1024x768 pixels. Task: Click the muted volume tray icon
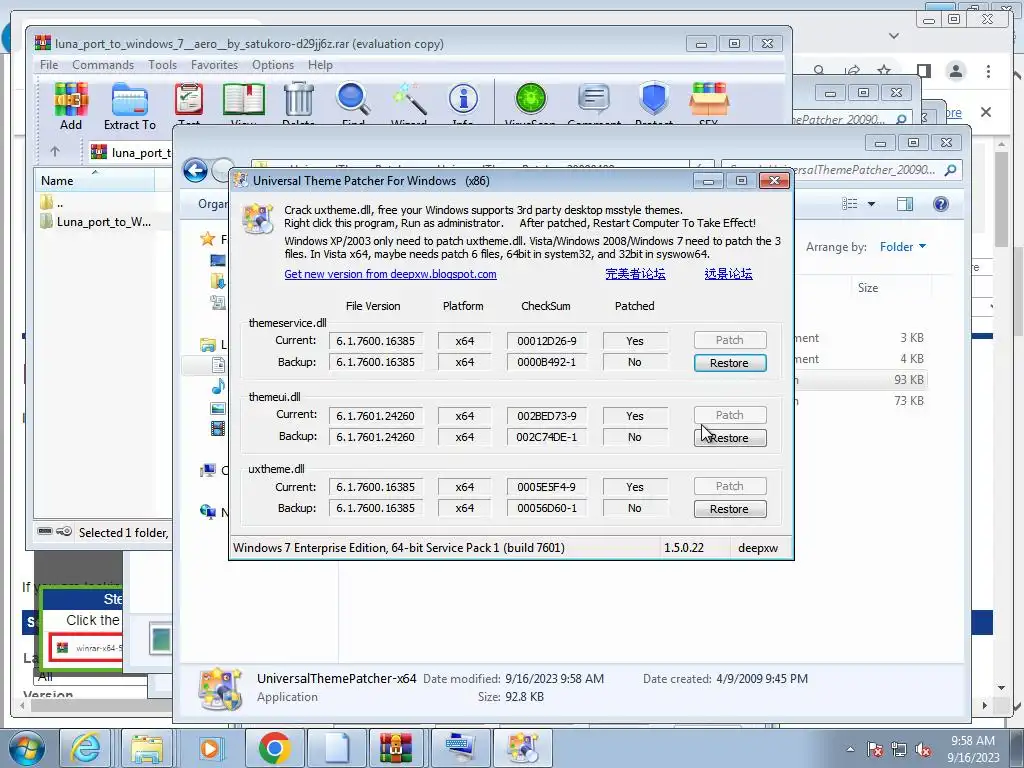(x=923, y=750)
